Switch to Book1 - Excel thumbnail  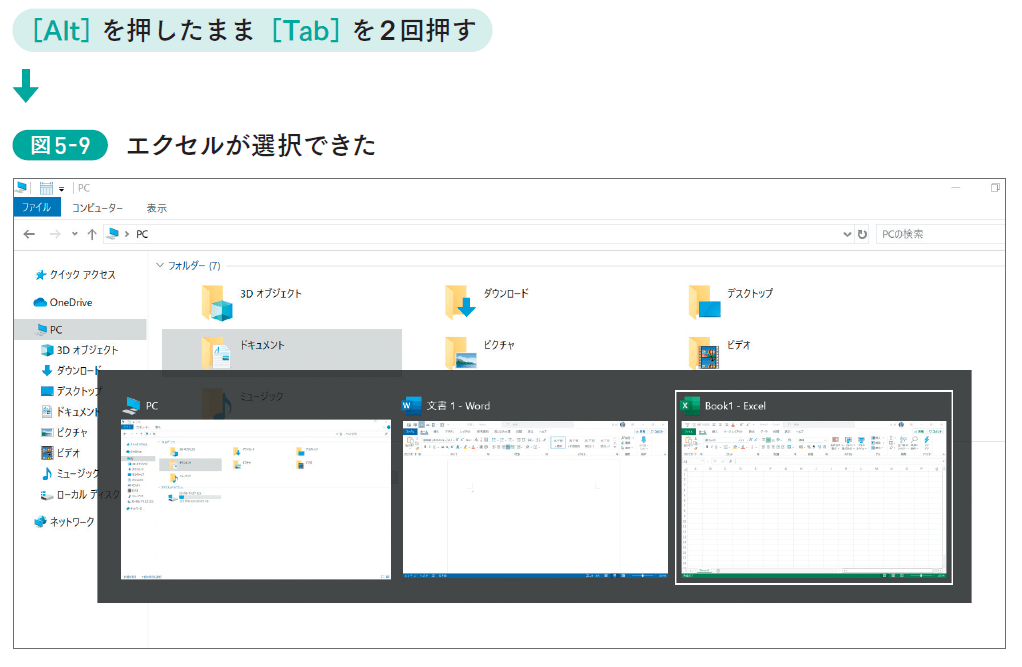[x=813, y=501]
